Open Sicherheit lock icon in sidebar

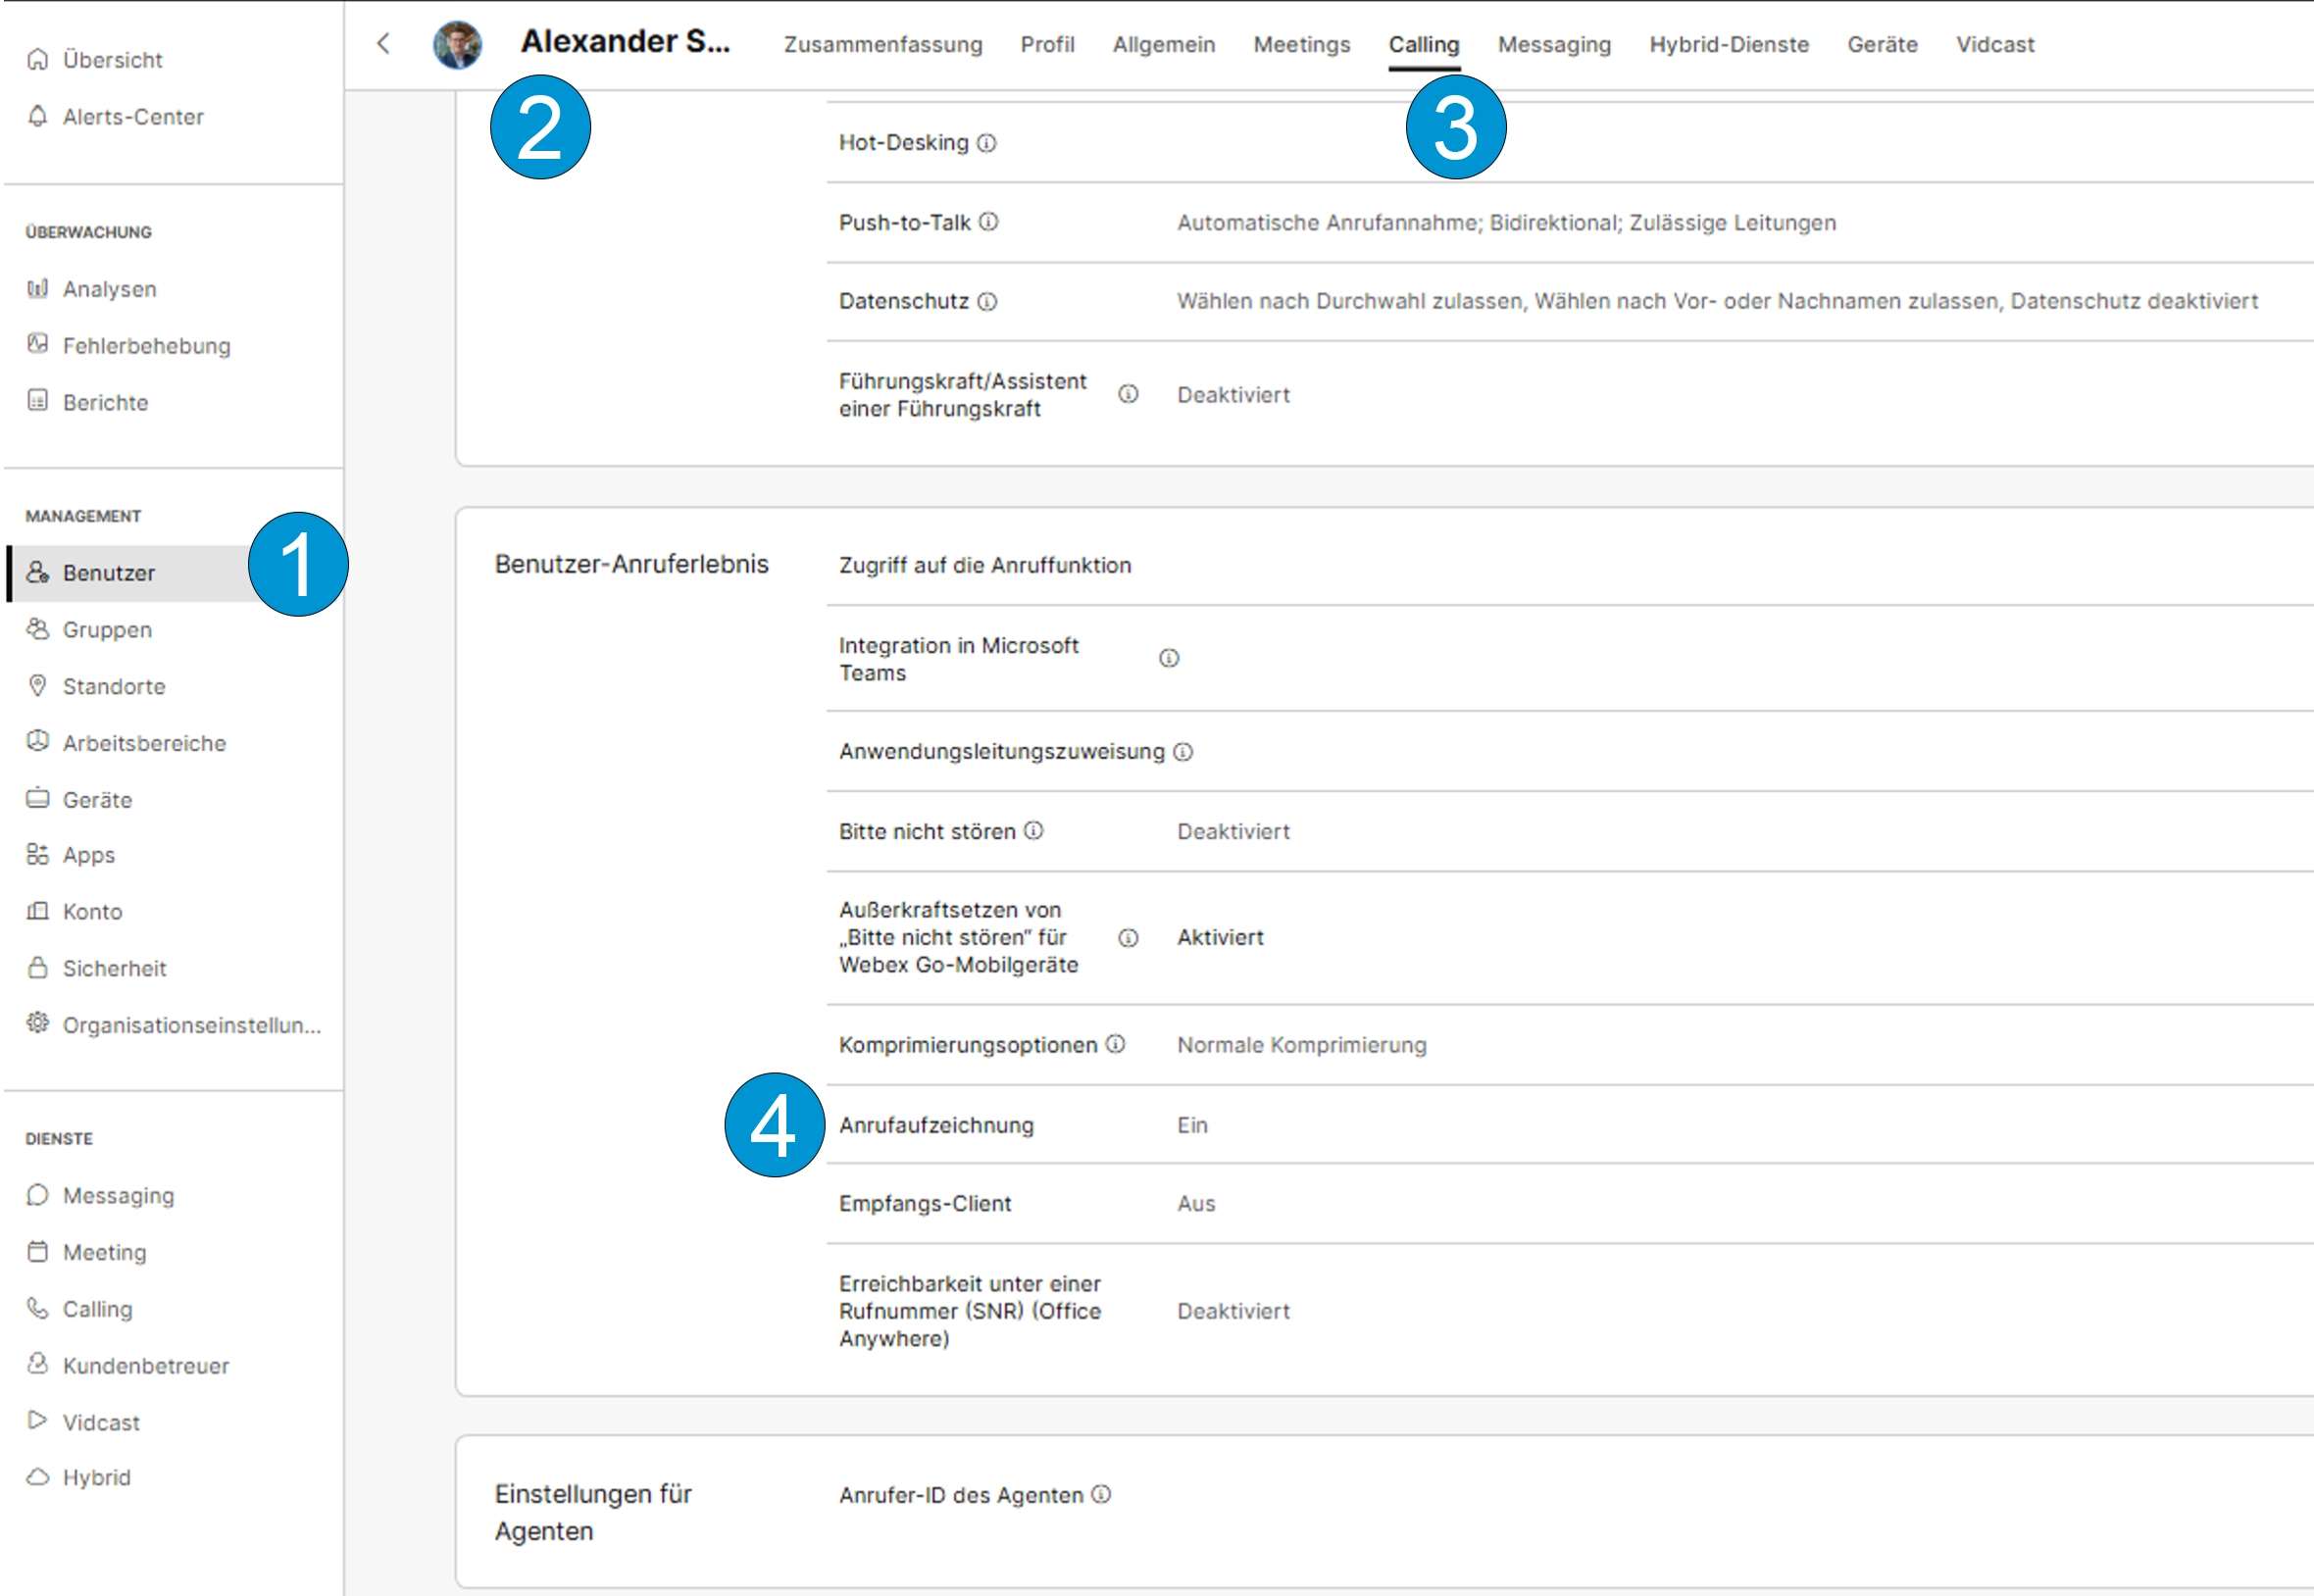[x=38, y=968]
